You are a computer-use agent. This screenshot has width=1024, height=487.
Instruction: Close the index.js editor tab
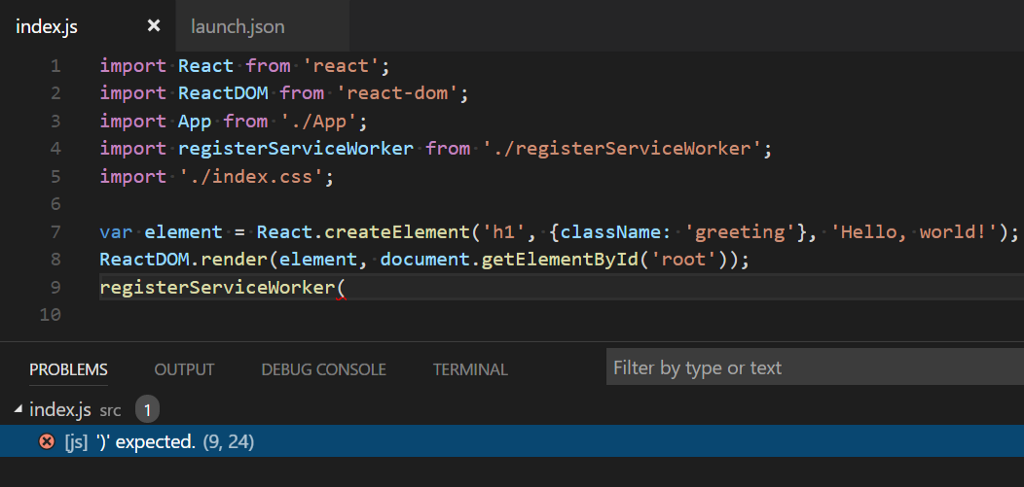(153, 26)
